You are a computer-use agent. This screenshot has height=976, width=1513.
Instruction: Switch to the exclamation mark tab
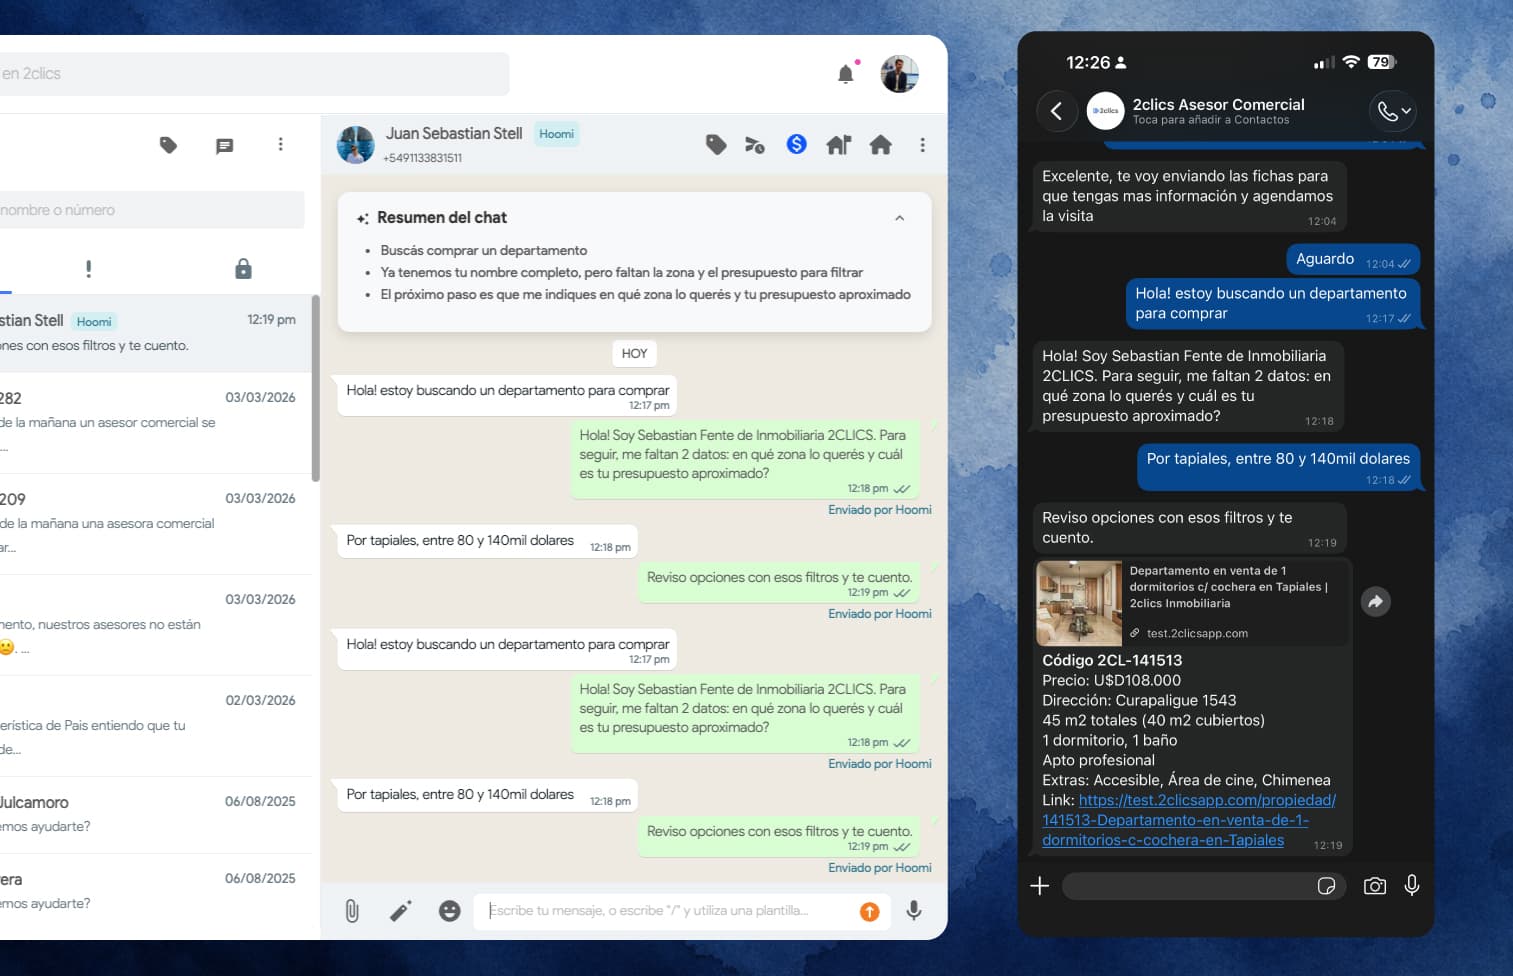pyautogui.click(x=89, y=268)
